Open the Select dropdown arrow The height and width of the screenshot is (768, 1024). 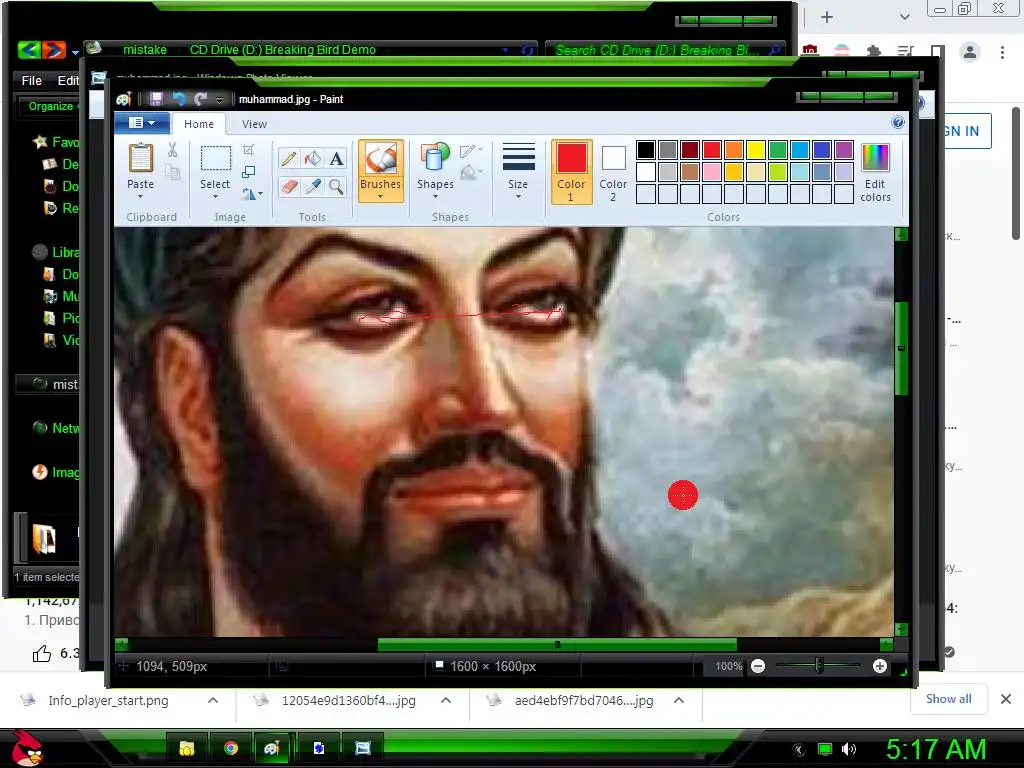coord(215,196)
